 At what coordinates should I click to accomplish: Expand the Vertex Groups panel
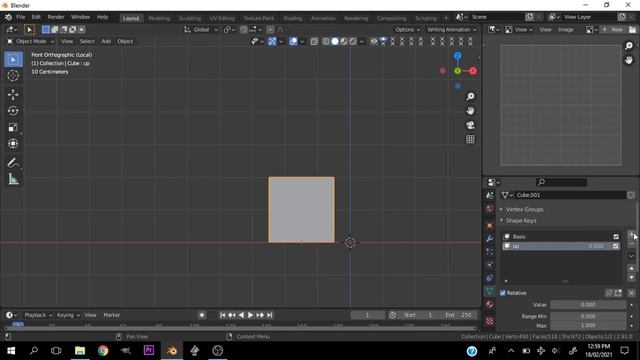coord(524,209)
